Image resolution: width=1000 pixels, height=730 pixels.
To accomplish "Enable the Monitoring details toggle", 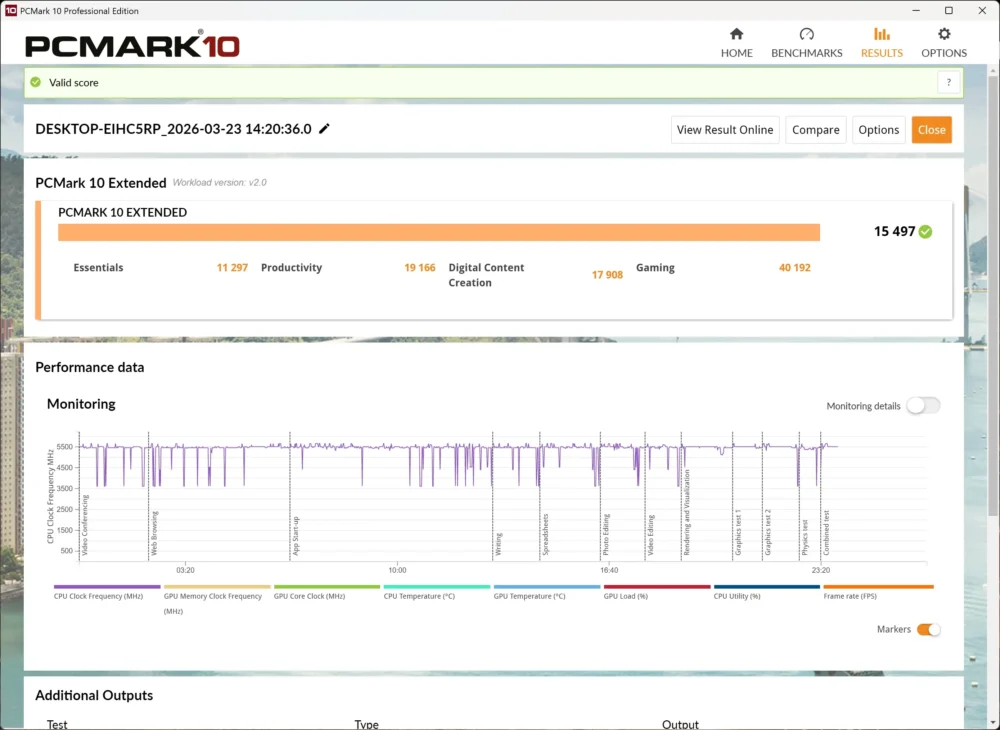I will 923,405.
